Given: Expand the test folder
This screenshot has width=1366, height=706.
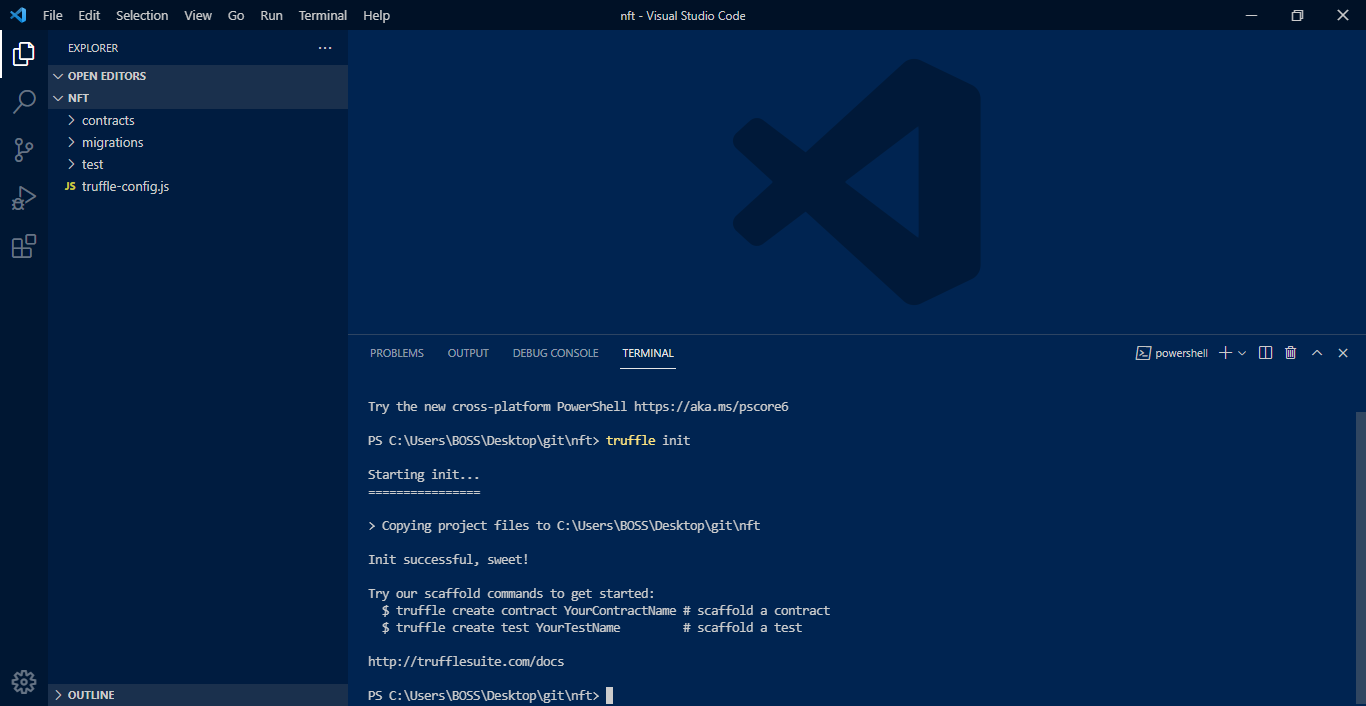Looking at the screenshot, I should click(198, 164).
